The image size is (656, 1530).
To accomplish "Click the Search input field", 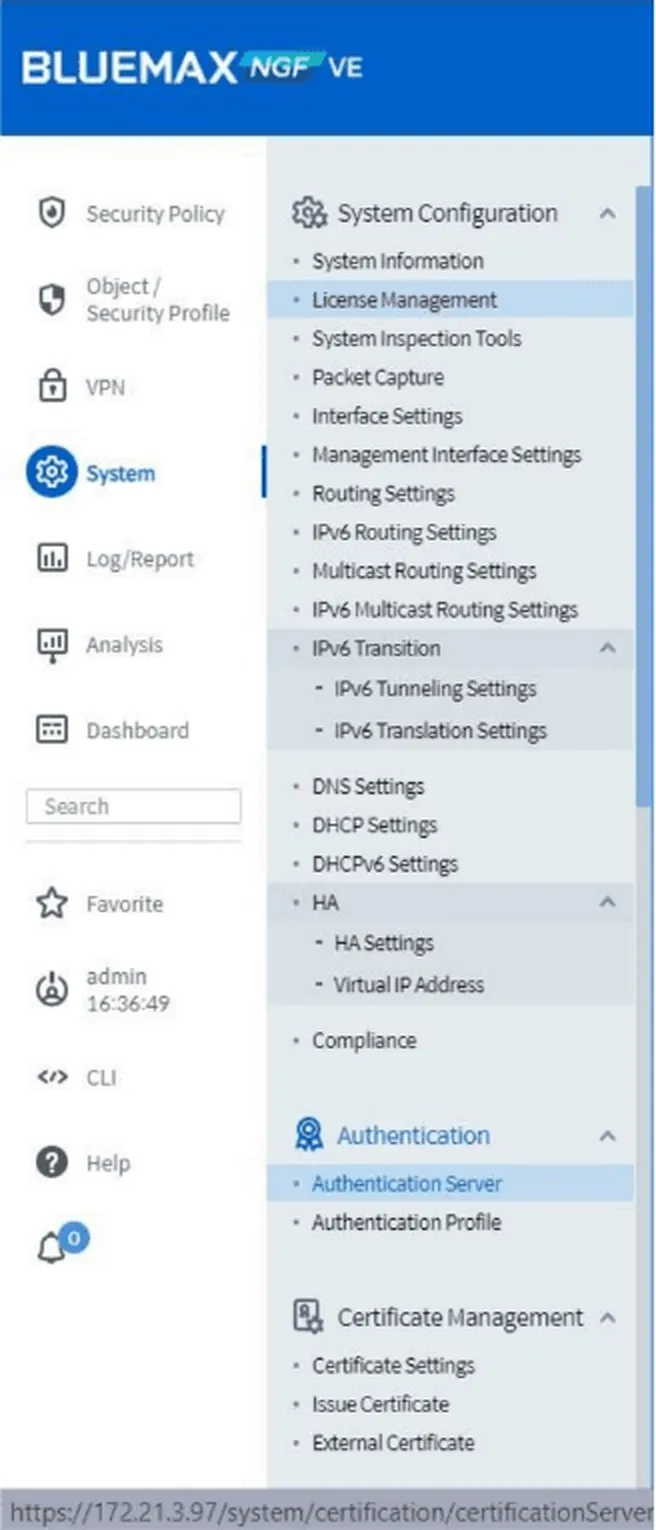I will 133,806.
